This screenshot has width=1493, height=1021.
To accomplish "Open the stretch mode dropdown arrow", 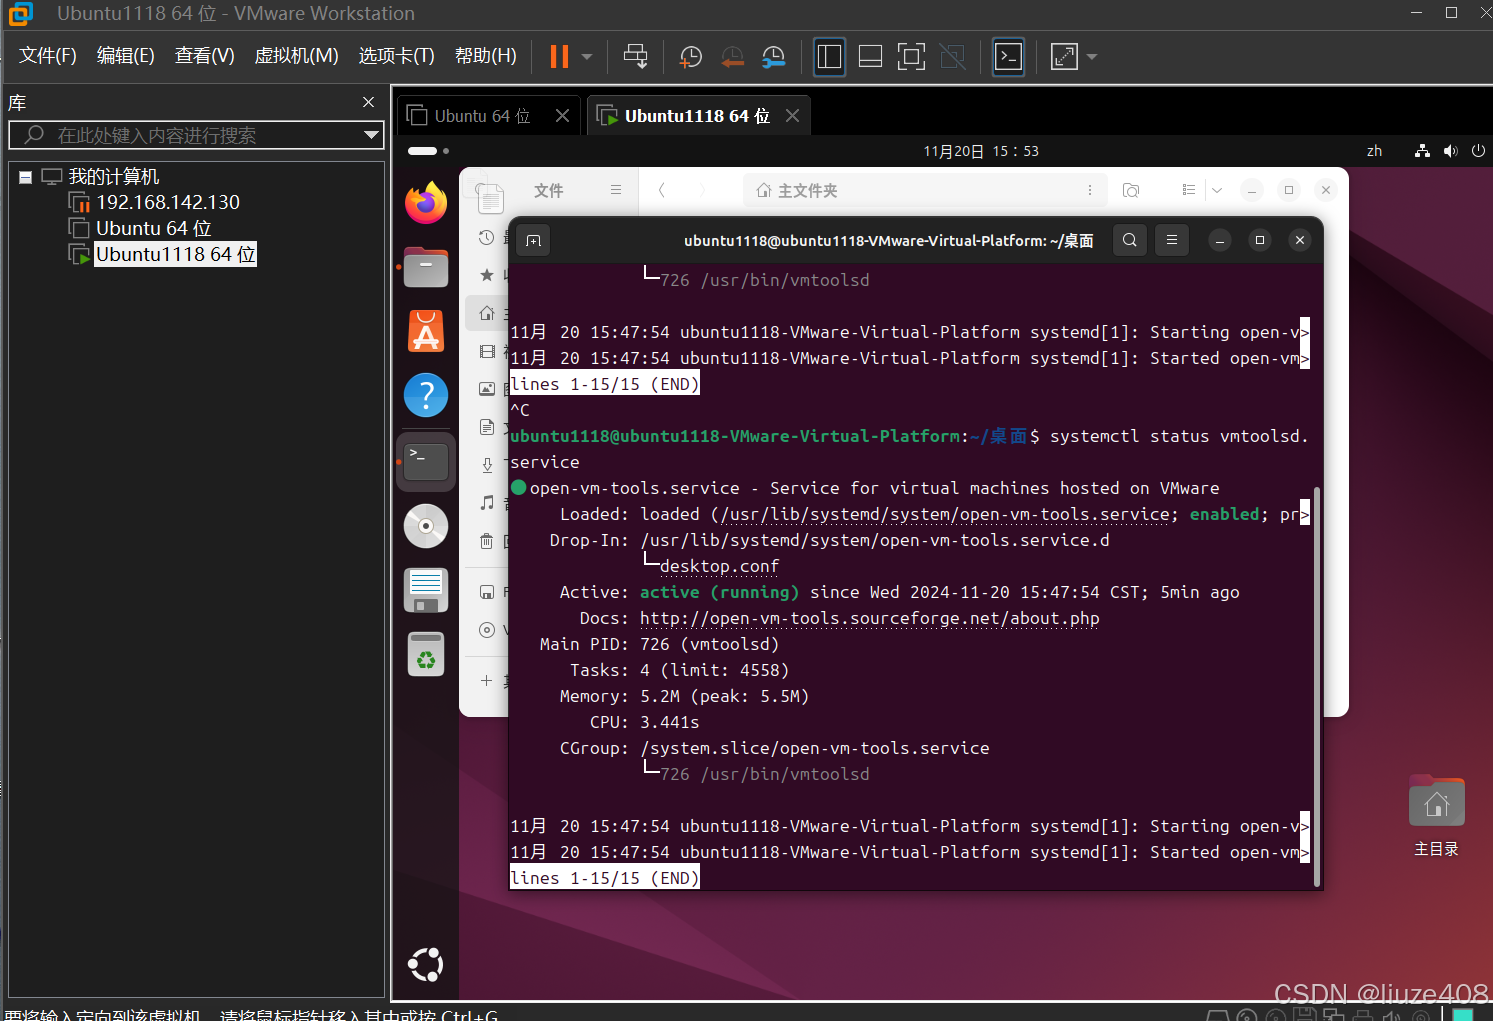I will [1092, 57].
